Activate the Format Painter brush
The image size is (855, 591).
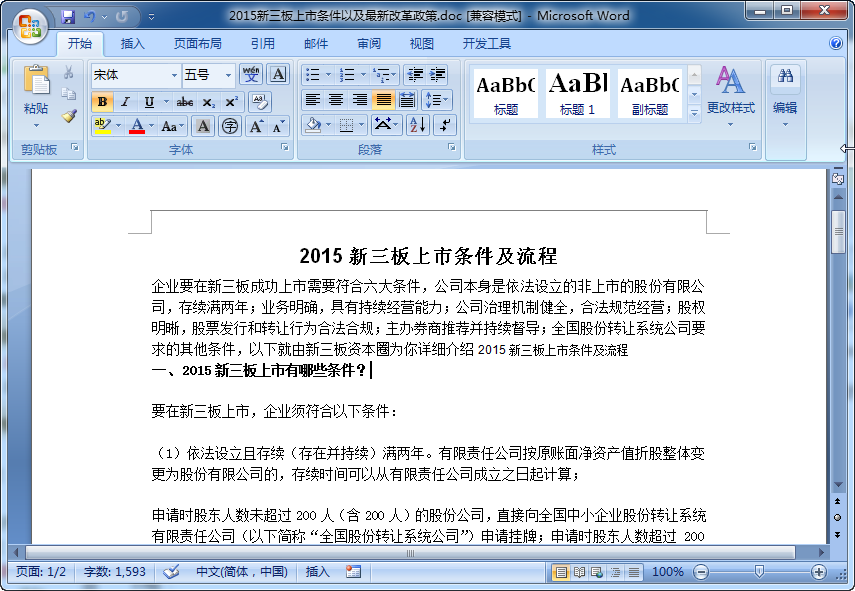[69, 116]
